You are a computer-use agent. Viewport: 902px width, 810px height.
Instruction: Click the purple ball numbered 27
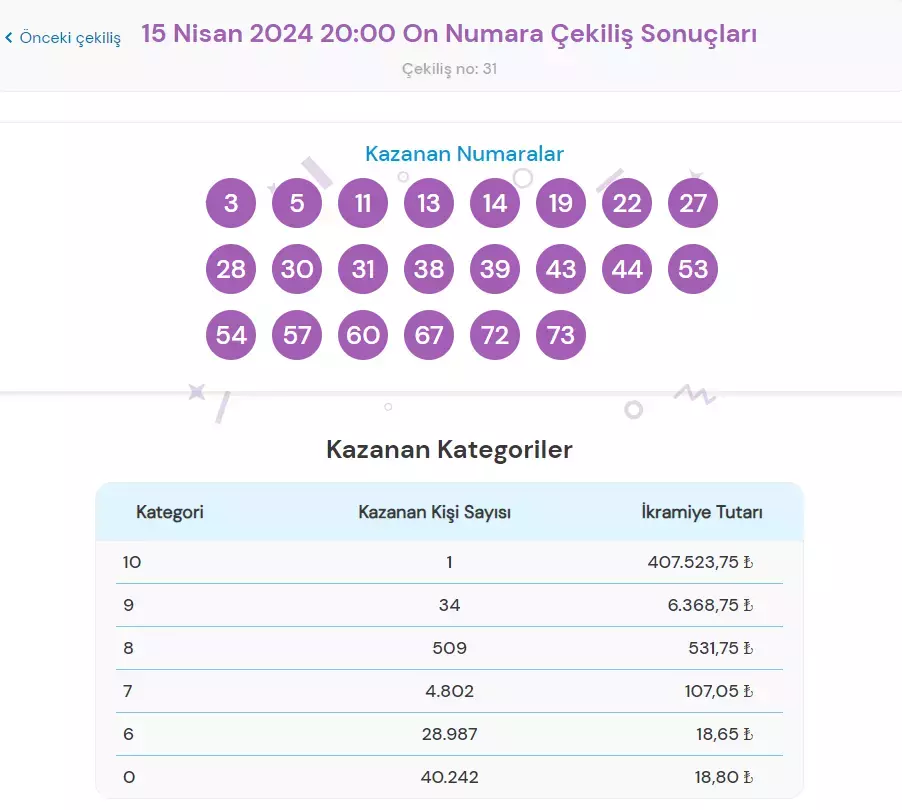pos(693,204)
